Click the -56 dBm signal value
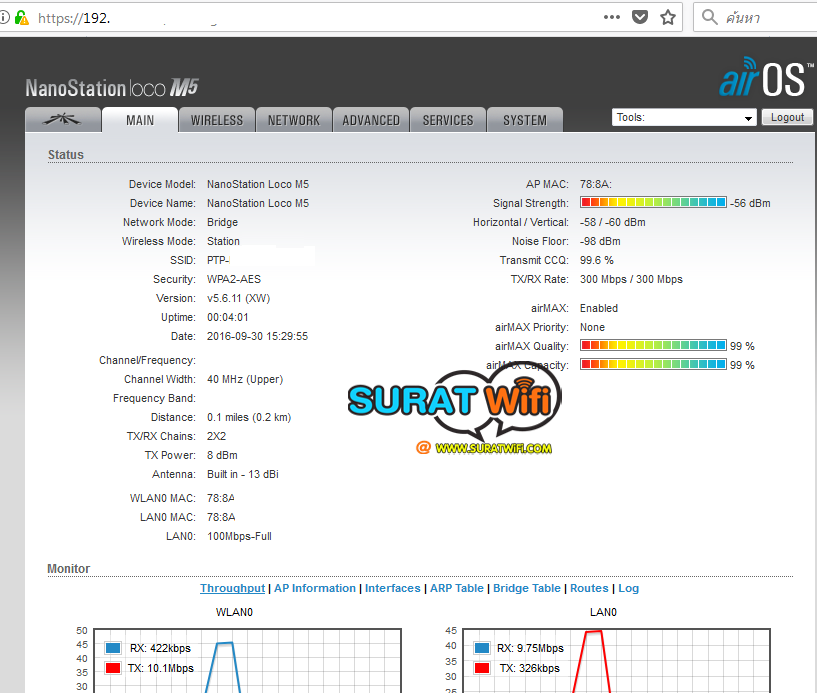 [x=750, y=203]
